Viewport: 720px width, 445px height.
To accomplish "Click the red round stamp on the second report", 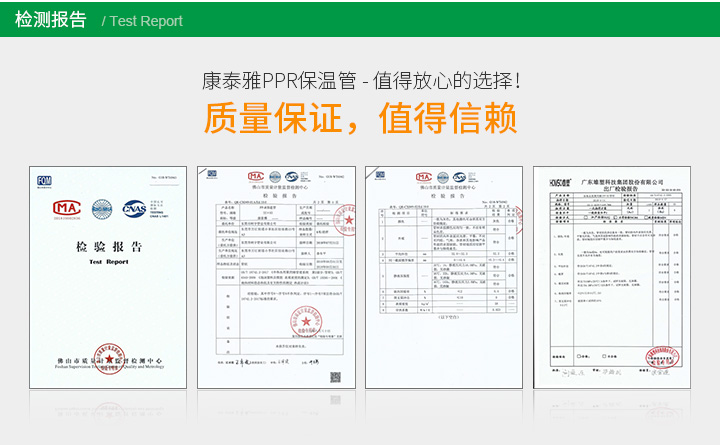I will click(x=304, y=324).
